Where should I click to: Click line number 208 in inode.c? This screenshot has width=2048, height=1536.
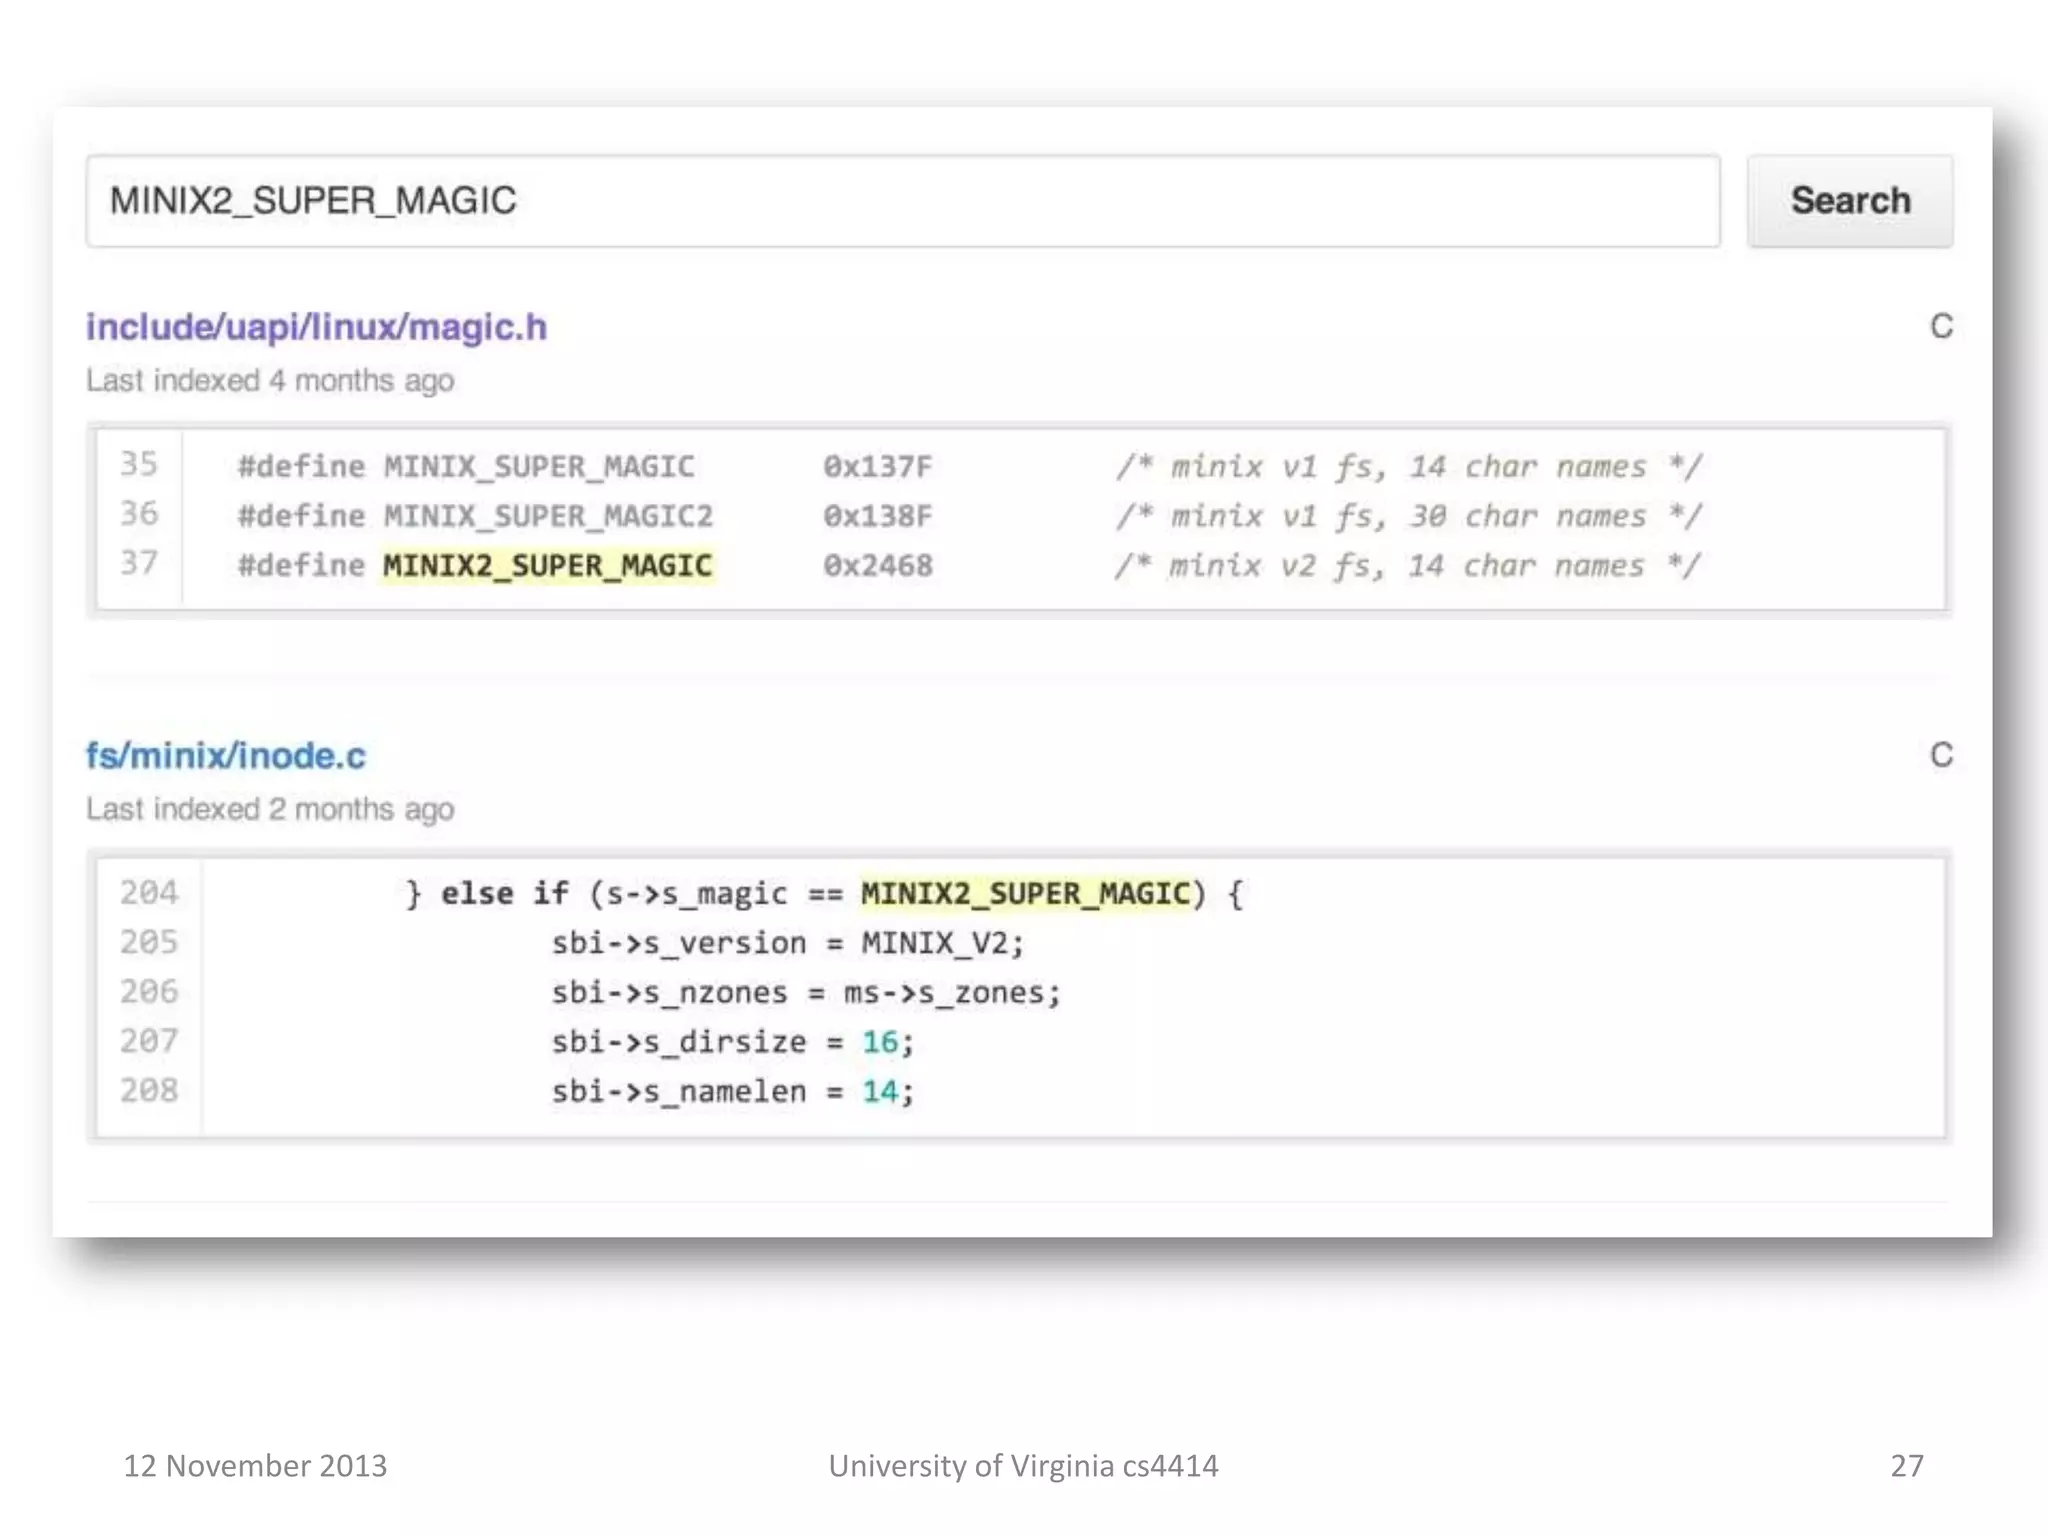pyautogui.click(x=149, y=1090)
